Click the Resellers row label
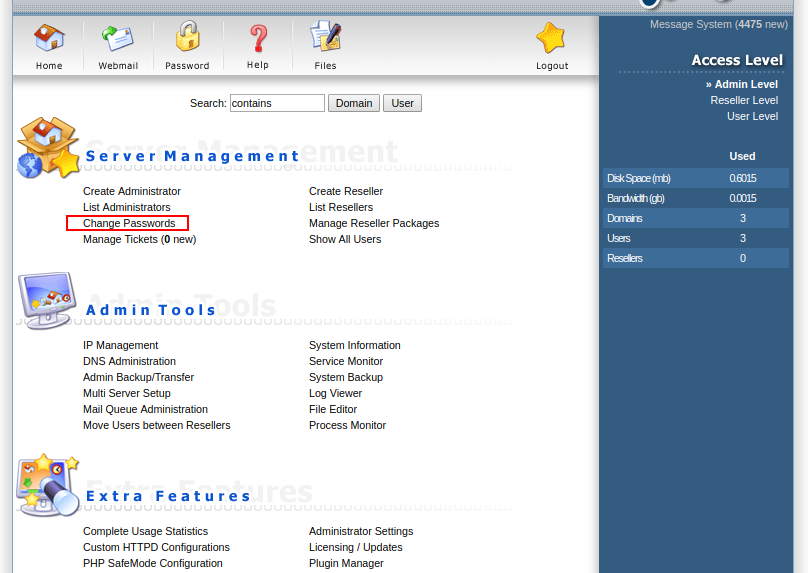This screenshot has width=808, height=573. 625,259
